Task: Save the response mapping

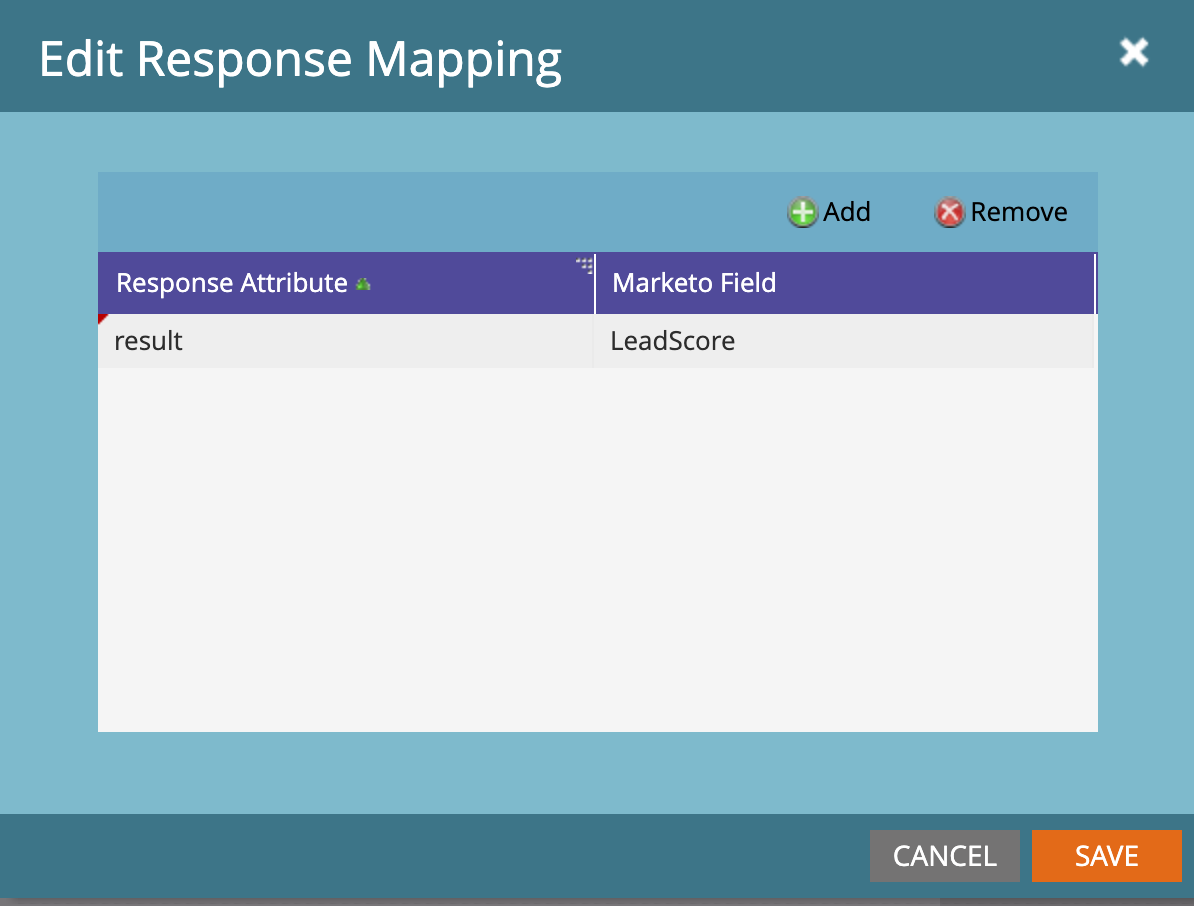Action: (1106, 856)
